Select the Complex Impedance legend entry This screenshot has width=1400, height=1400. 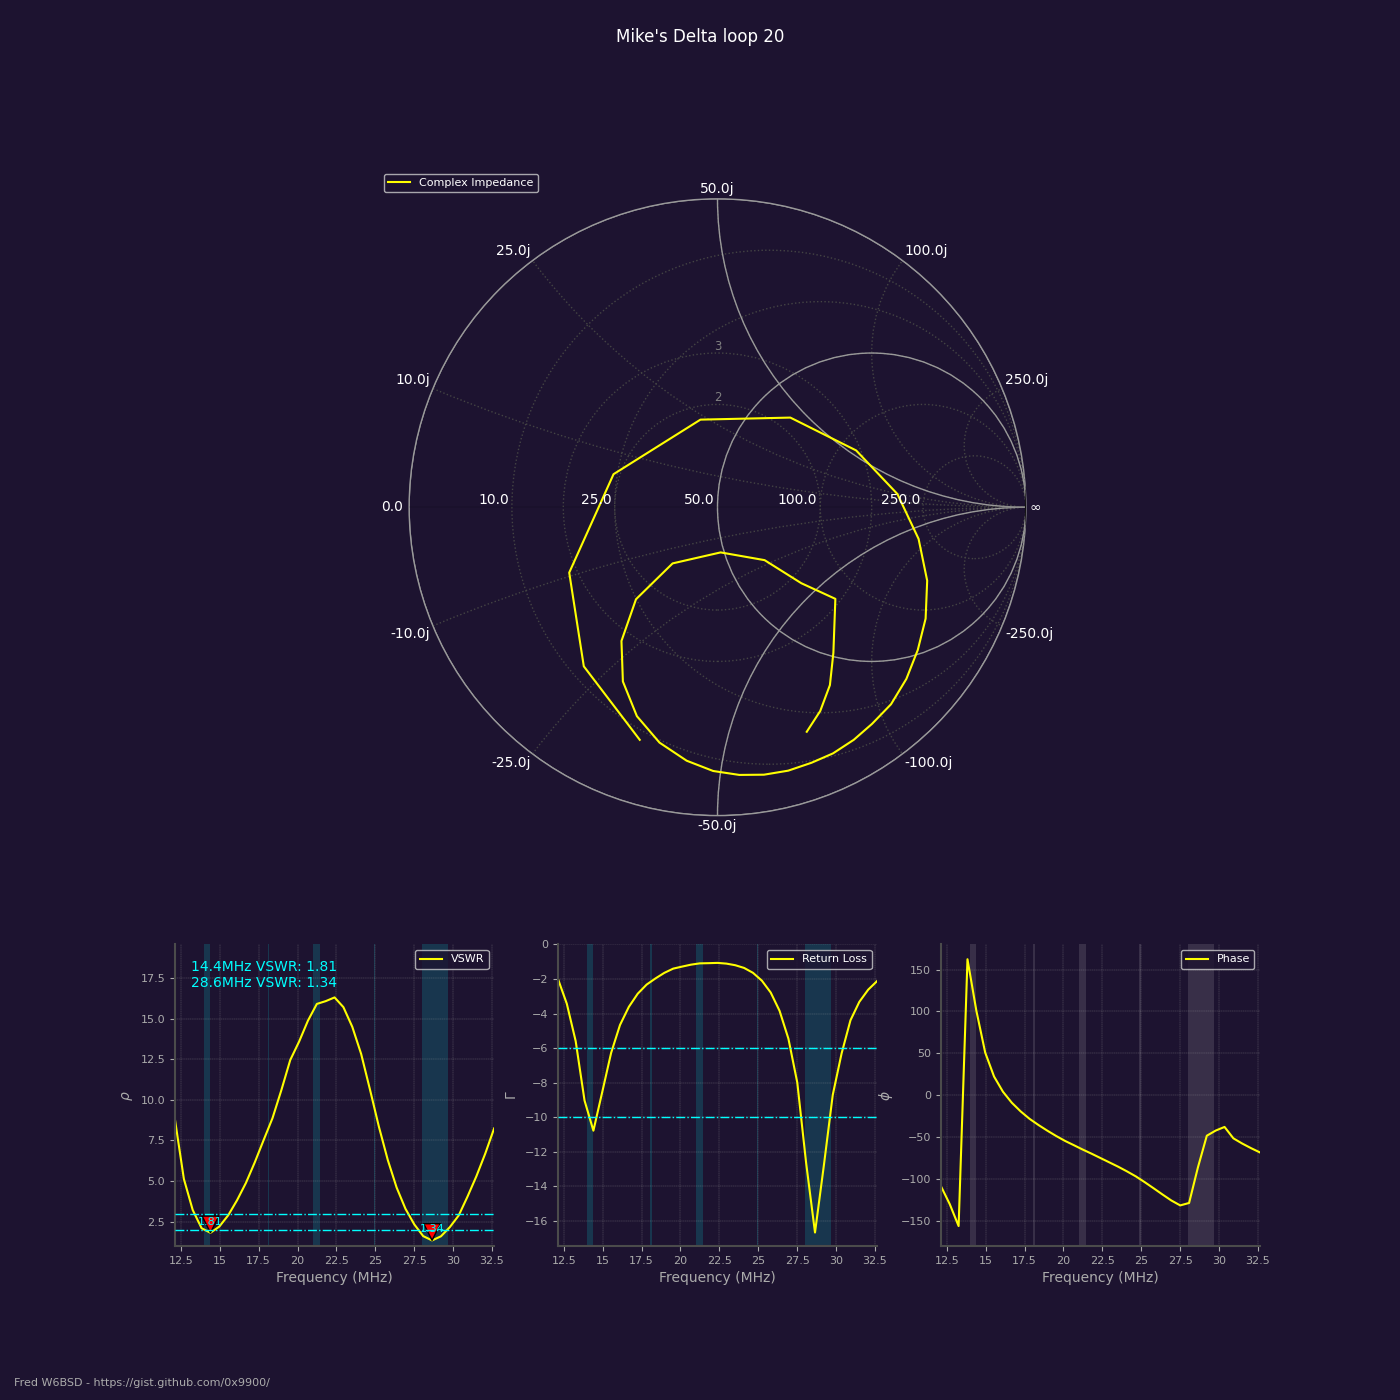(461, 183)
